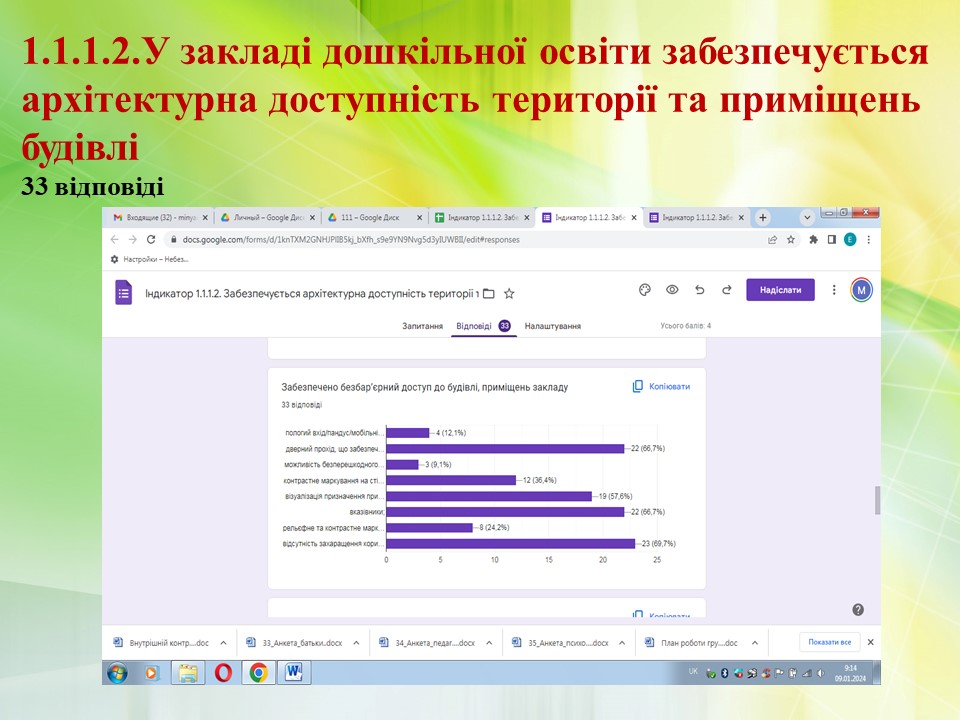
Task: Bookmark this page with the star
Action: point(791,240)
